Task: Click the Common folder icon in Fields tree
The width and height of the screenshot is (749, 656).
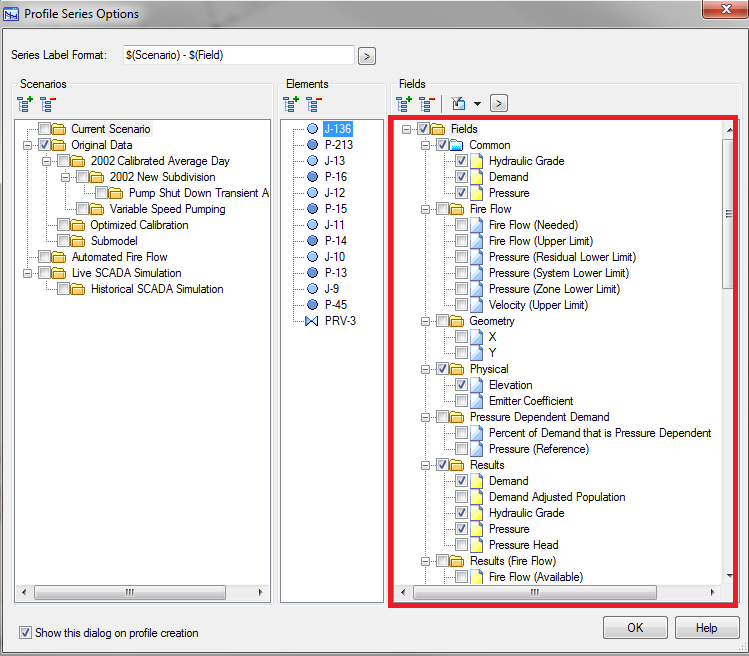Action: (x=457, y=145)
